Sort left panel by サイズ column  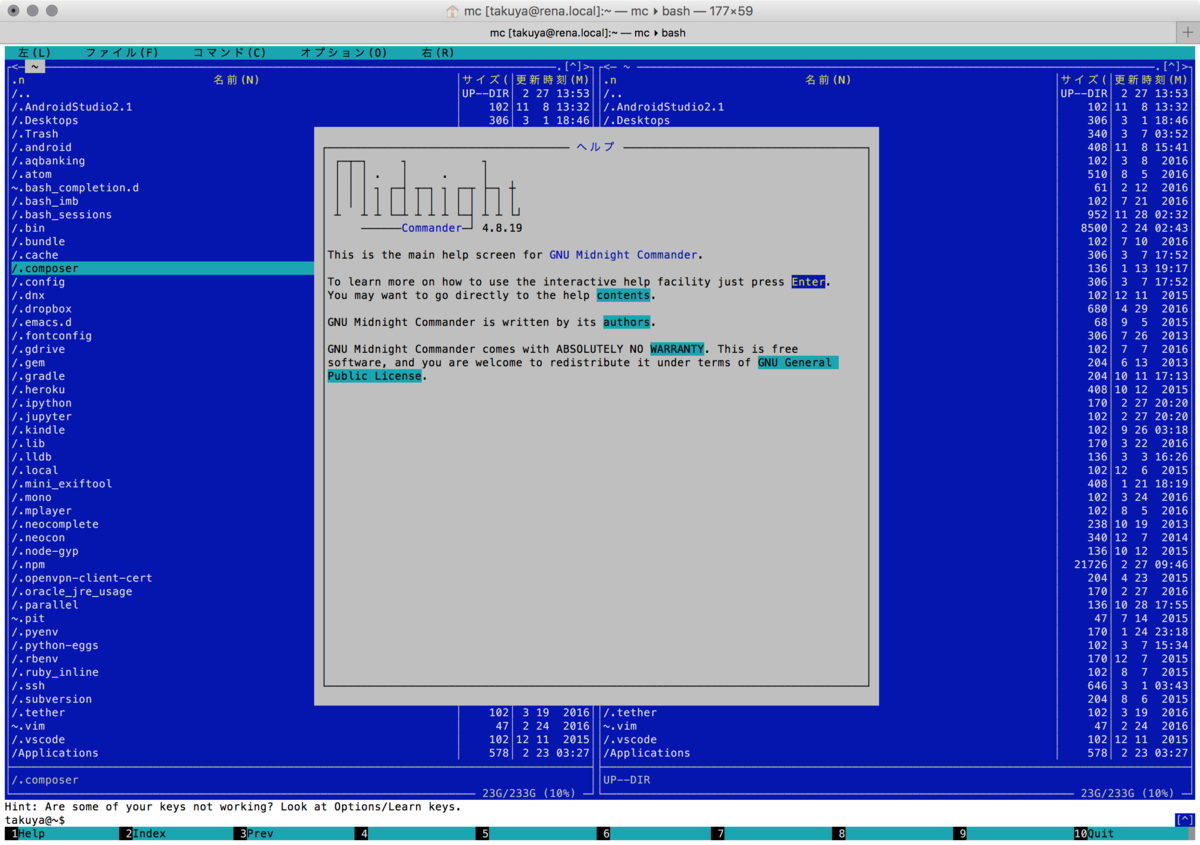coord(485,80)
